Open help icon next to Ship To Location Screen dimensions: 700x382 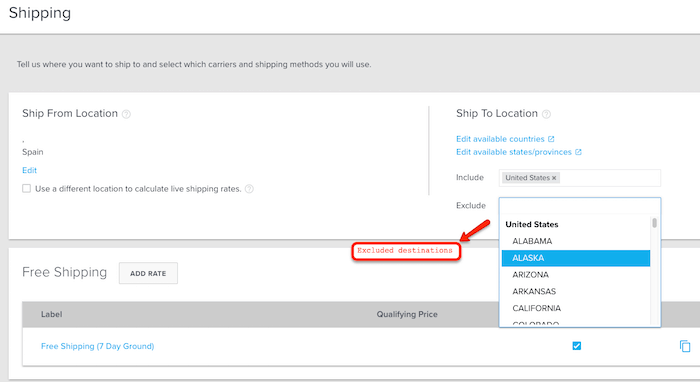[546, 114]
